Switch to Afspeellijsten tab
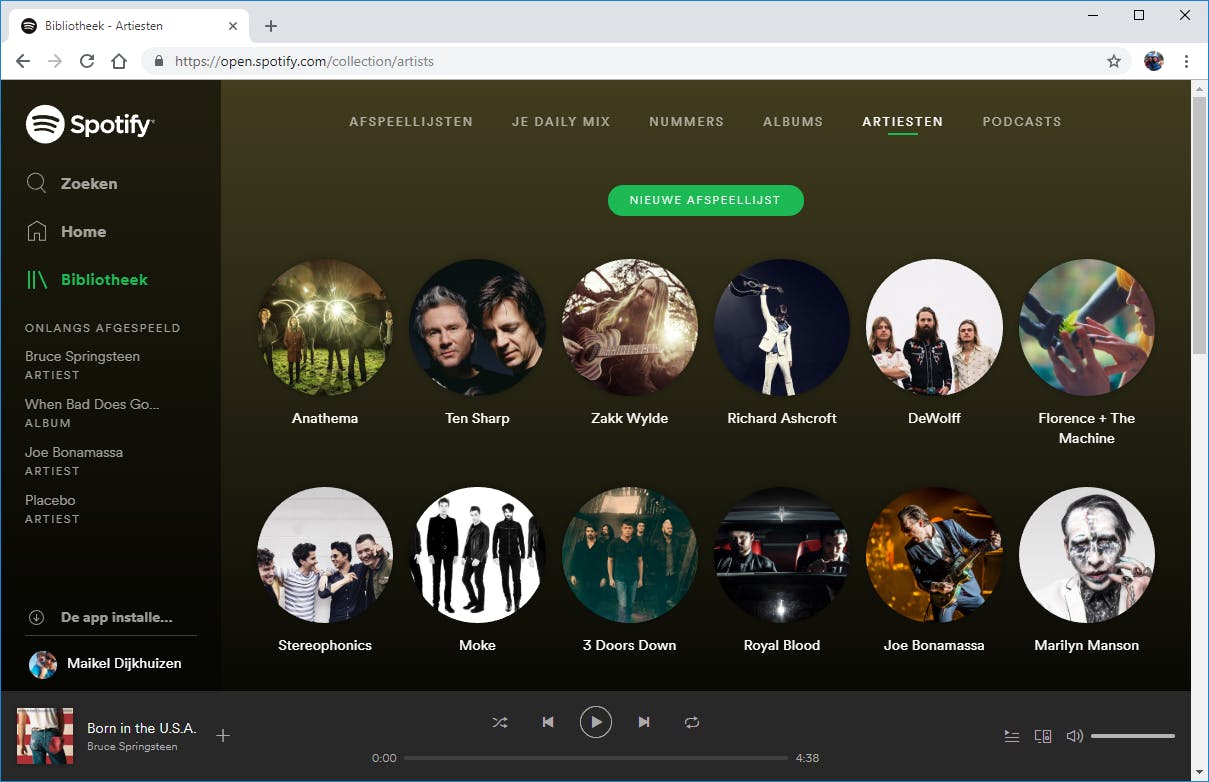Screen dimensions: 1209x782 [x=411, y=121]
